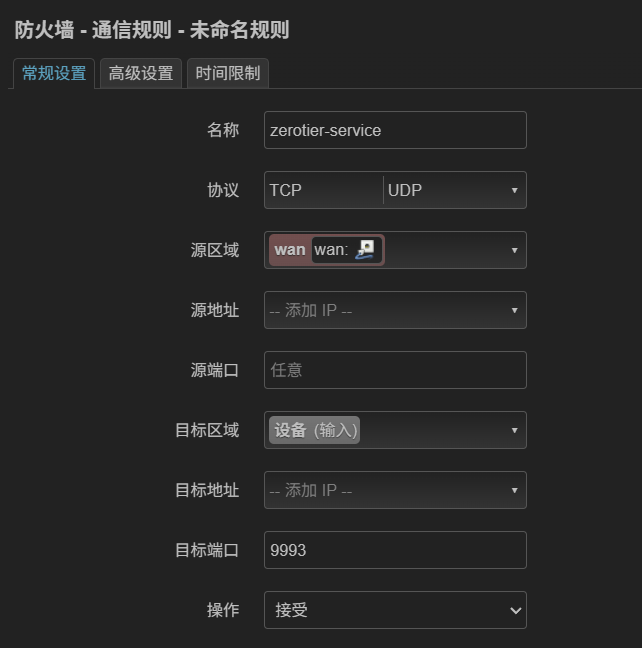Image resolution: width=642 pixels, height=648 pixels.
Task: Click the TCP protocol tag
Action: pyautogui.click(x=286, y=190)
